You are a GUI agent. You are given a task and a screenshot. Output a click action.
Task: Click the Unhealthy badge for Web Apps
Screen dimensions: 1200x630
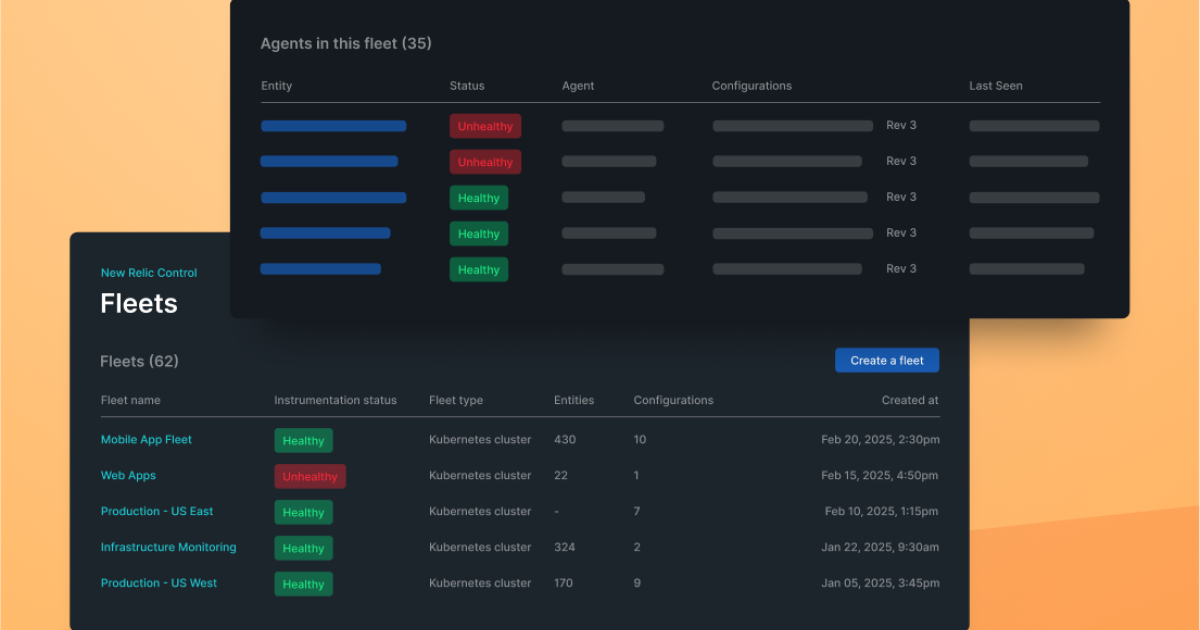click(310, 477)
